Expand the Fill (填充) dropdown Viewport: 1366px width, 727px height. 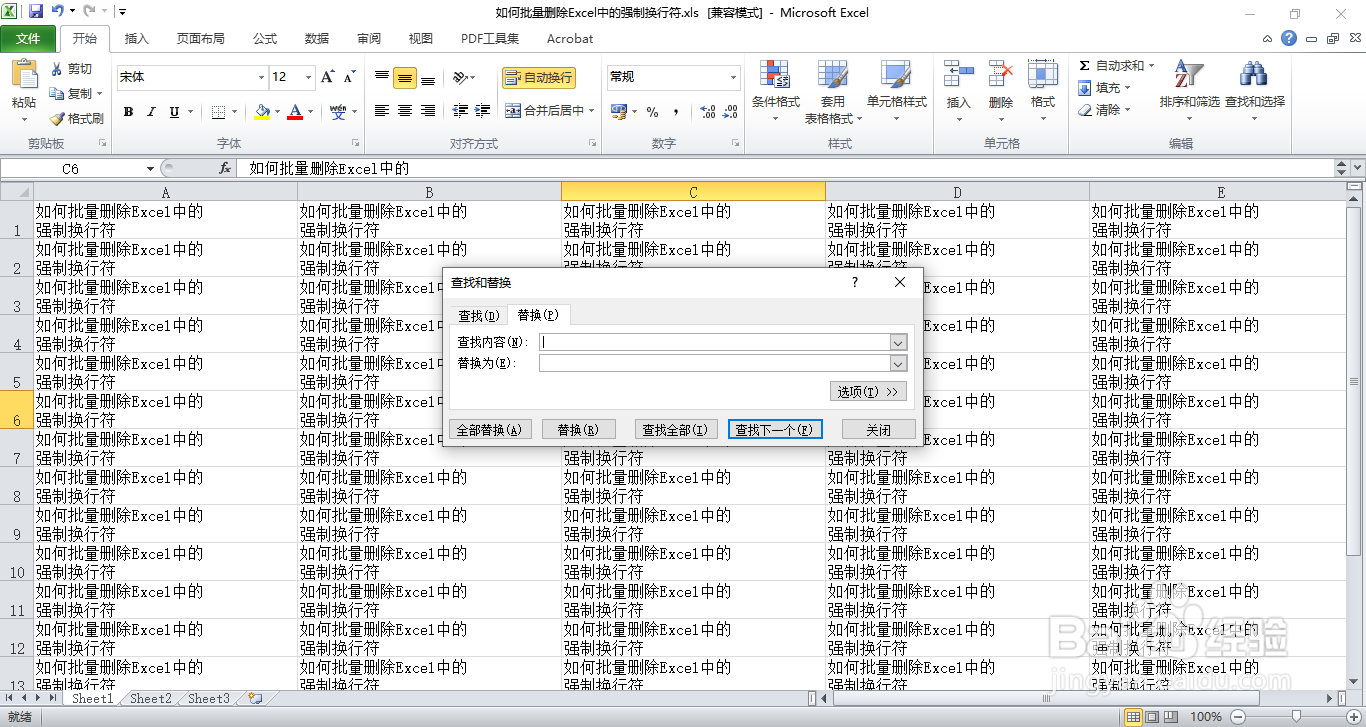point(1128,88)
